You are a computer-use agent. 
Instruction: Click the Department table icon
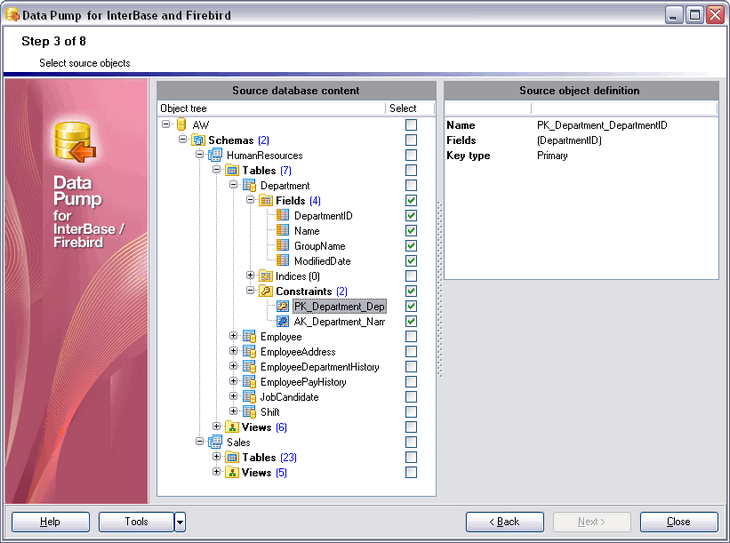pos(249,186)
